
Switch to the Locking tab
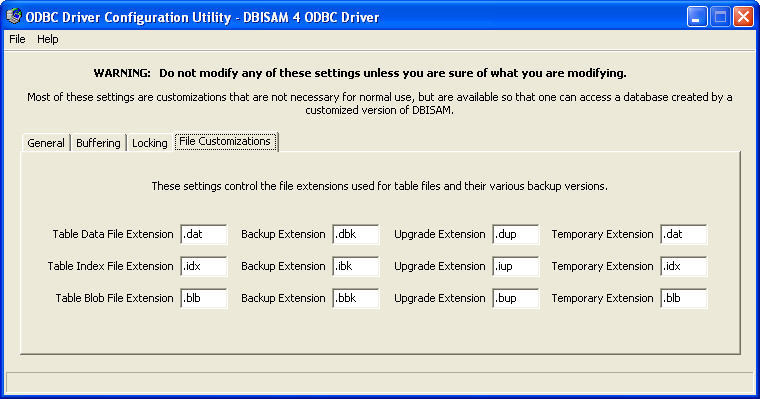[x=150, y=143]
